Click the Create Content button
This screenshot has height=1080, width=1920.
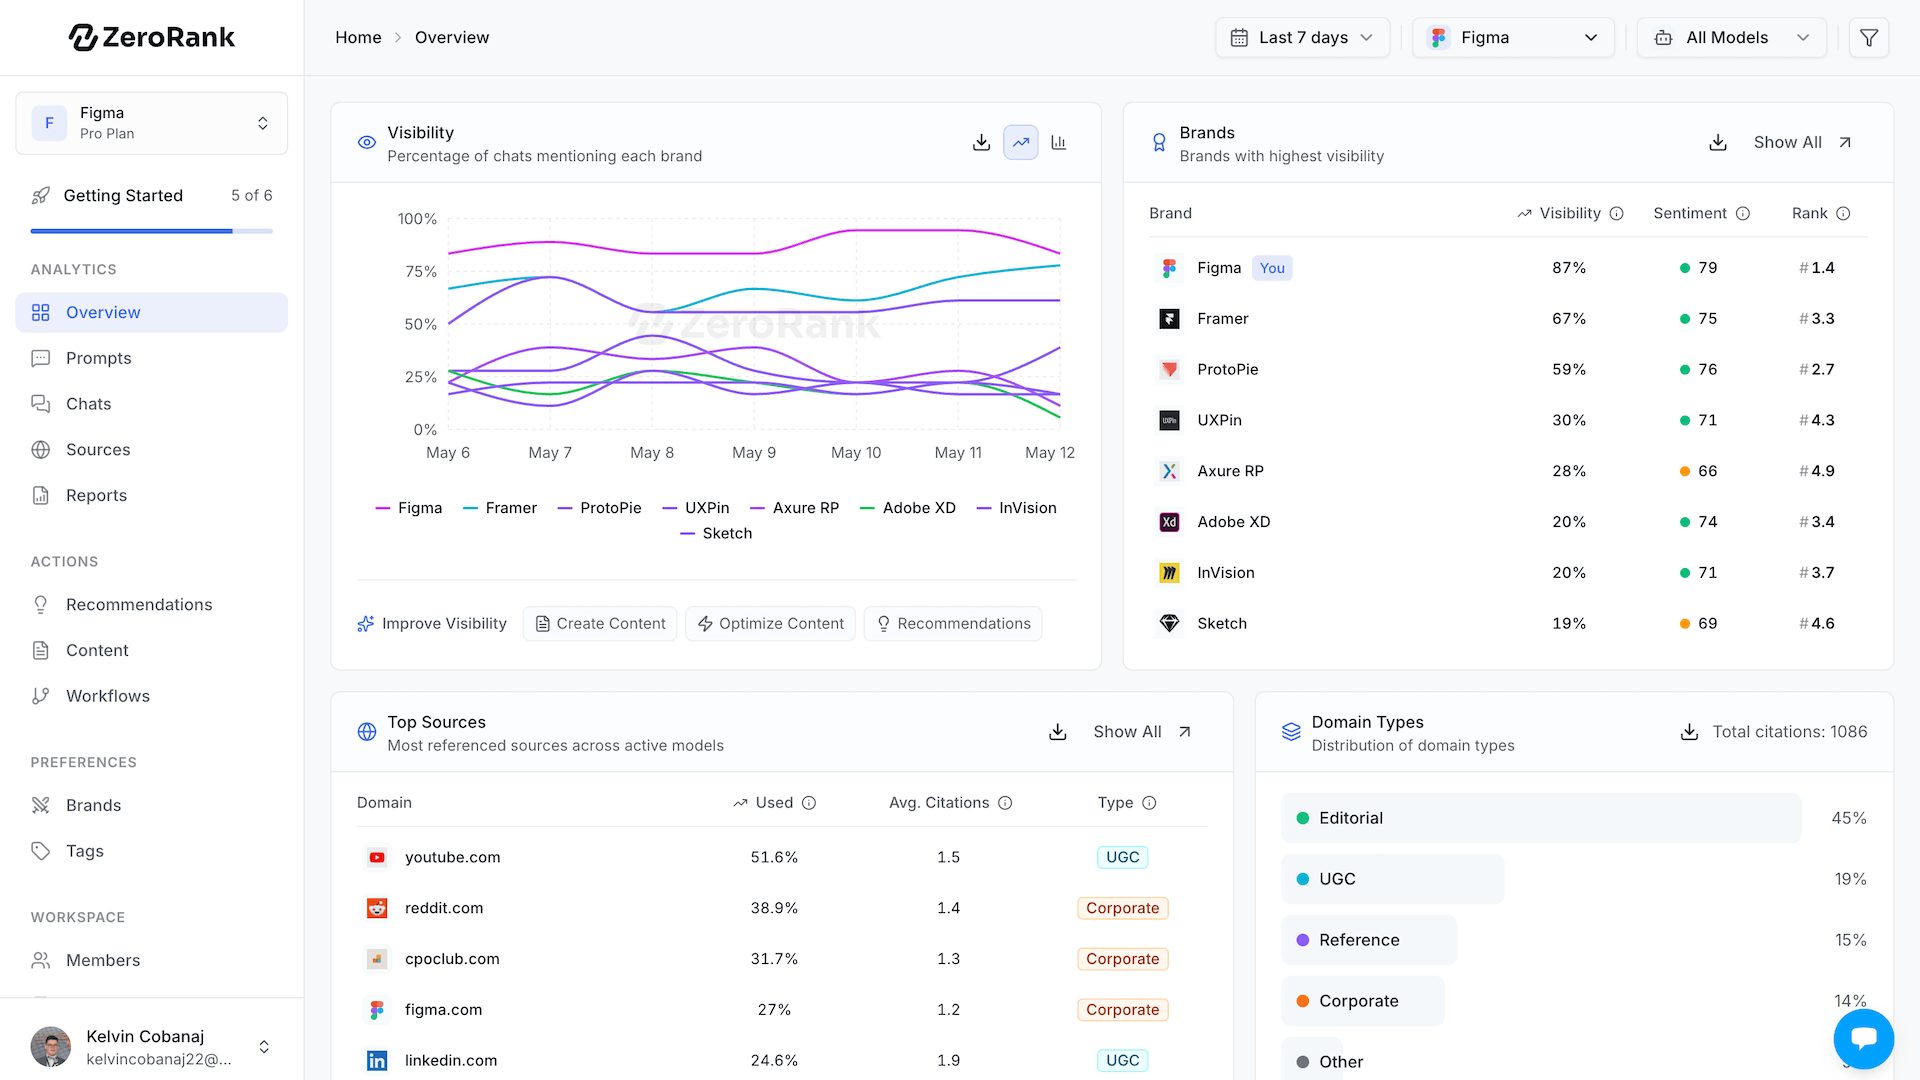tap(600, 624)
